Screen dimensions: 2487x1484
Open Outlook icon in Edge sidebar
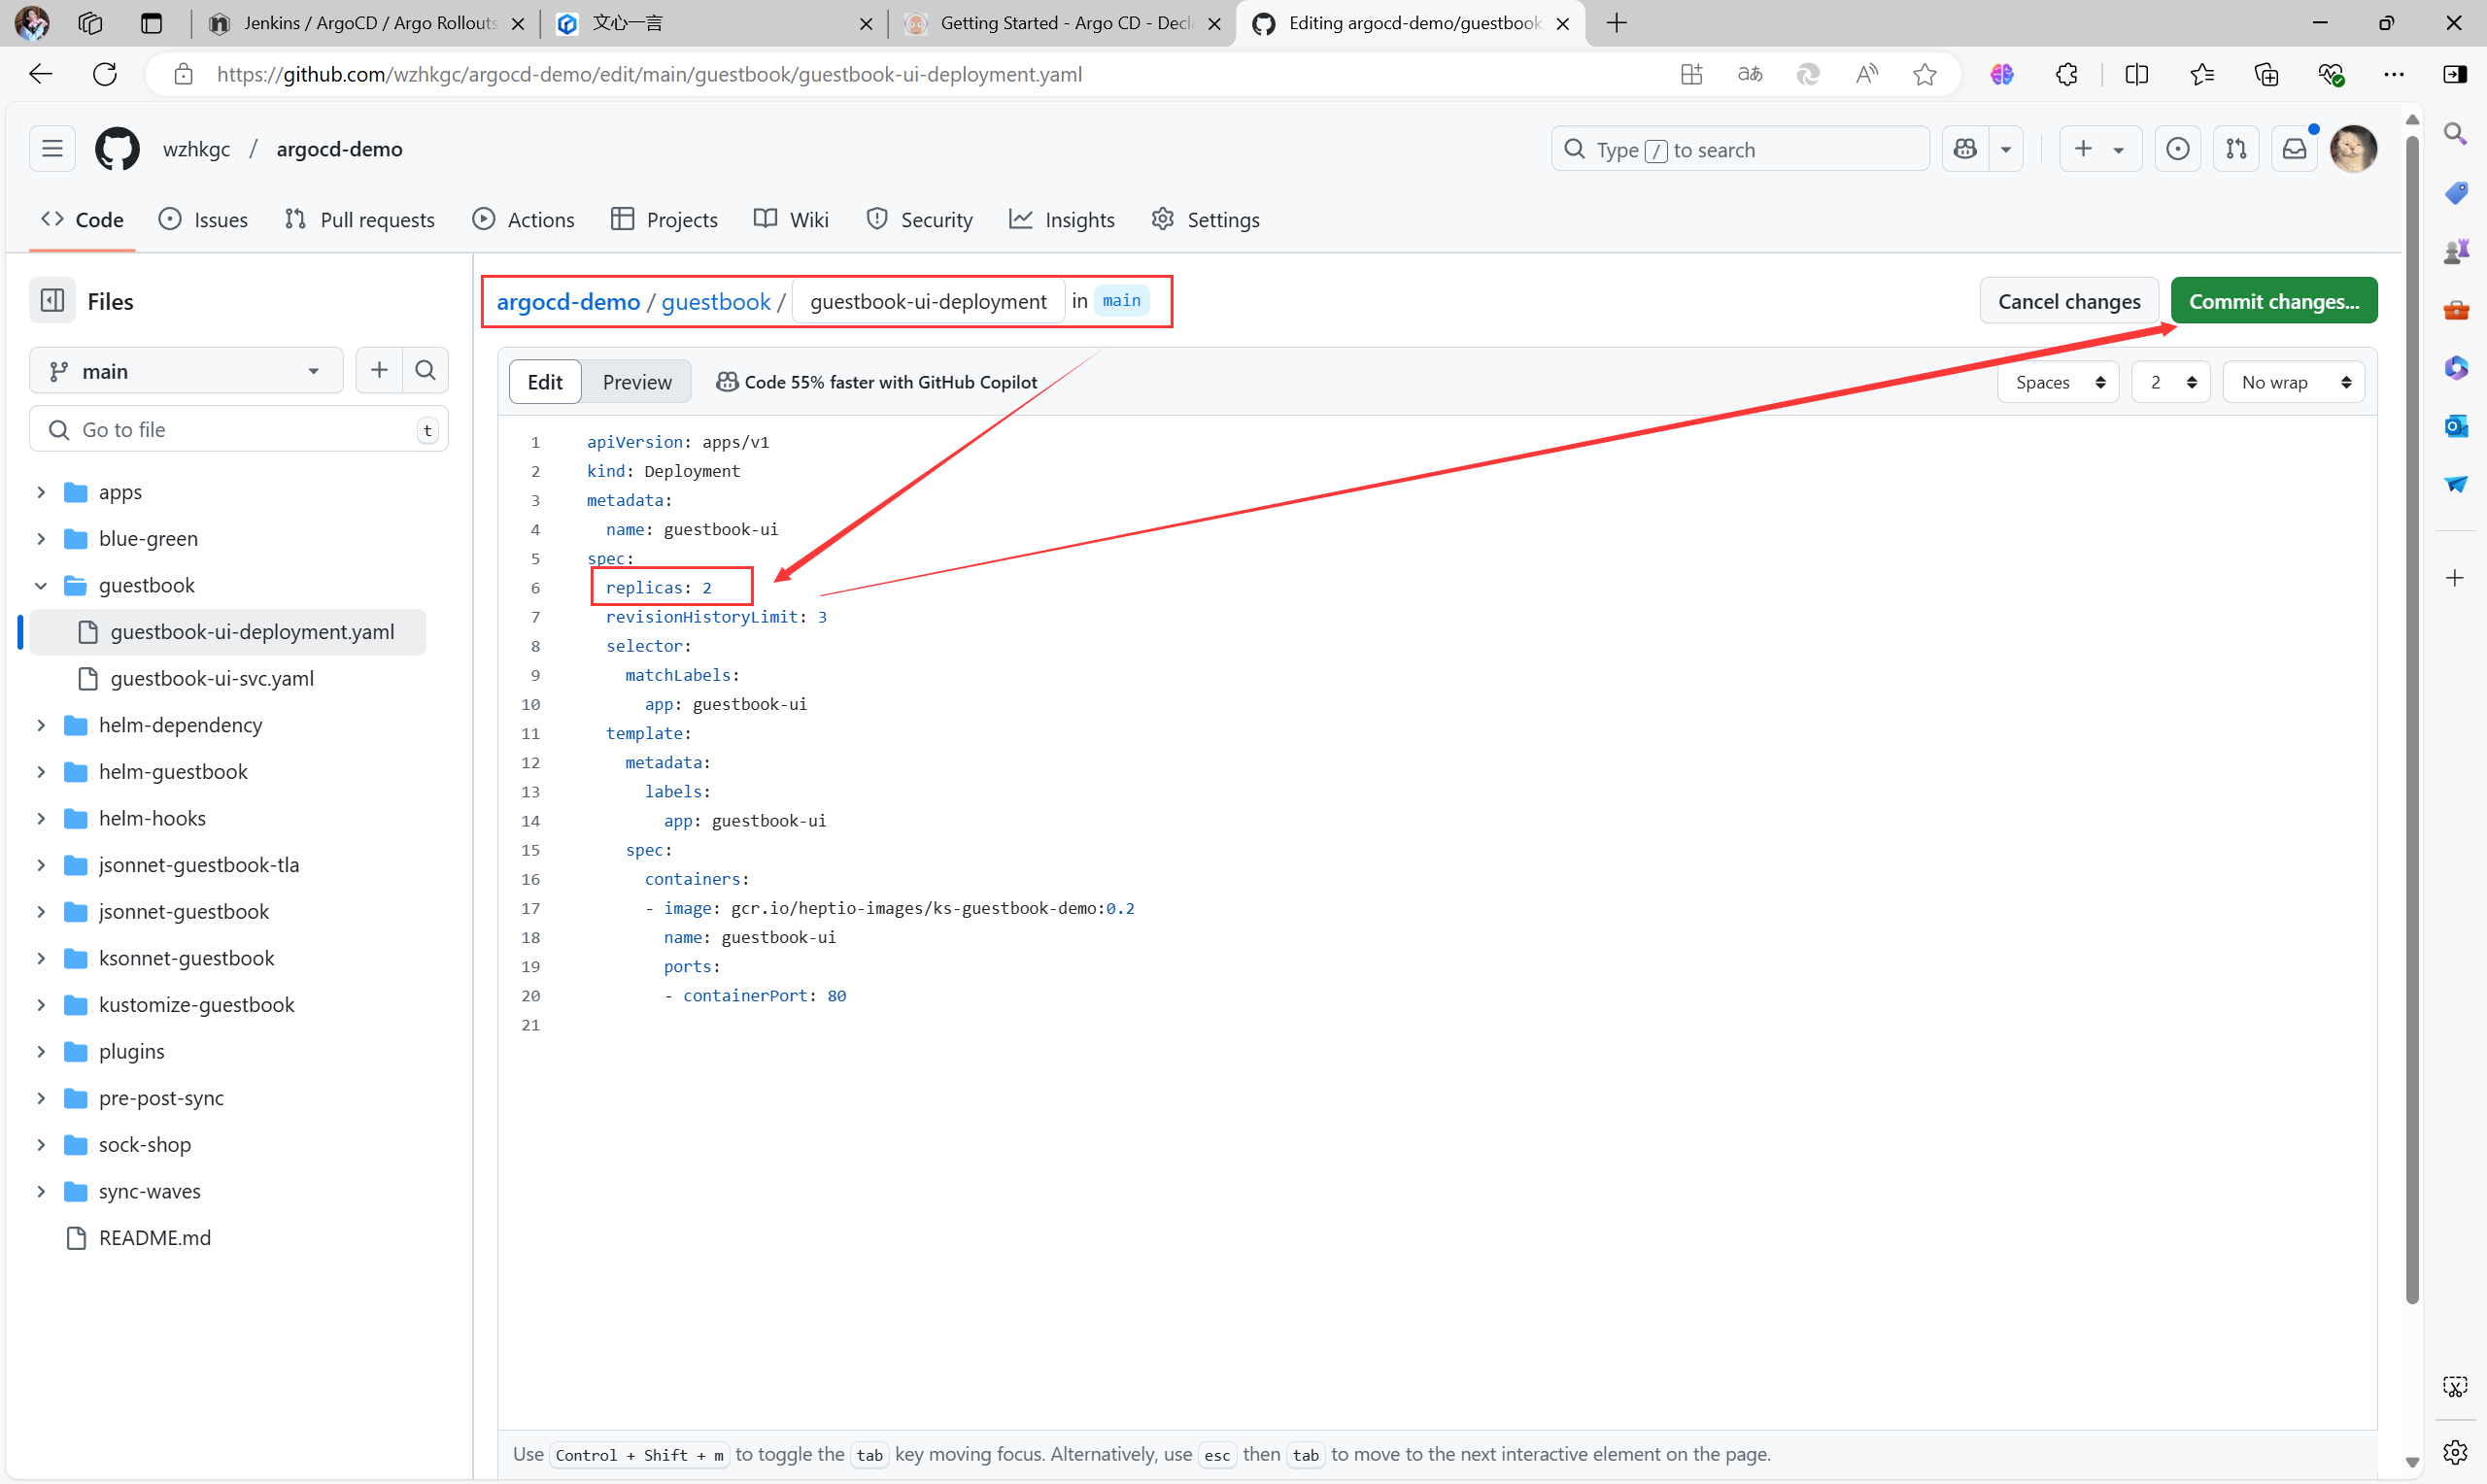2455,426
